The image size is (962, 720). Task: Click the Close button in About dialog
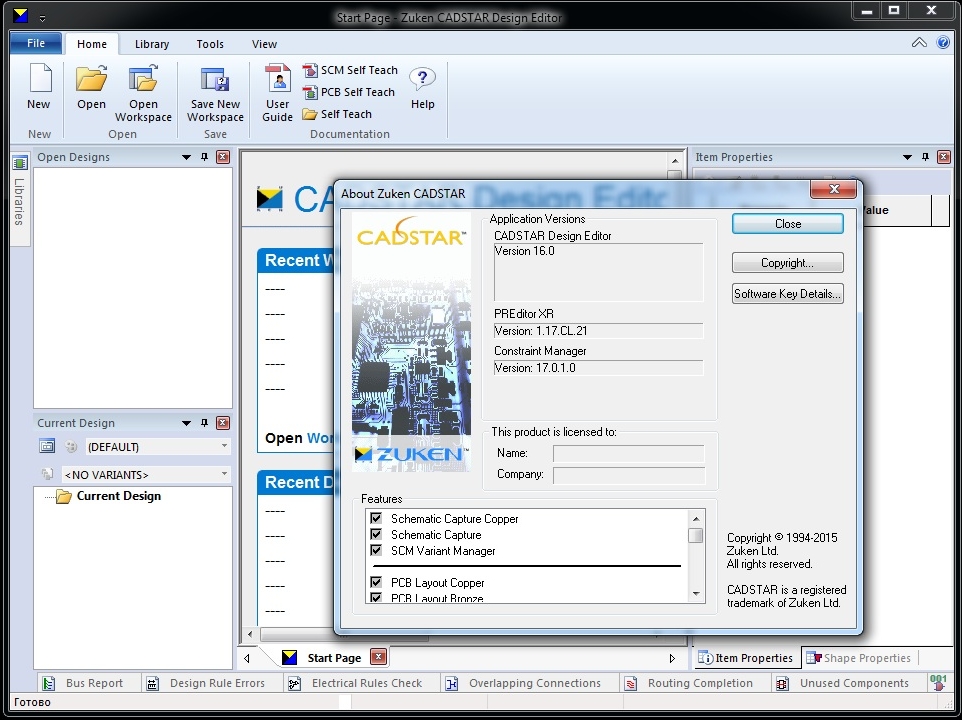tap(788, 224)
